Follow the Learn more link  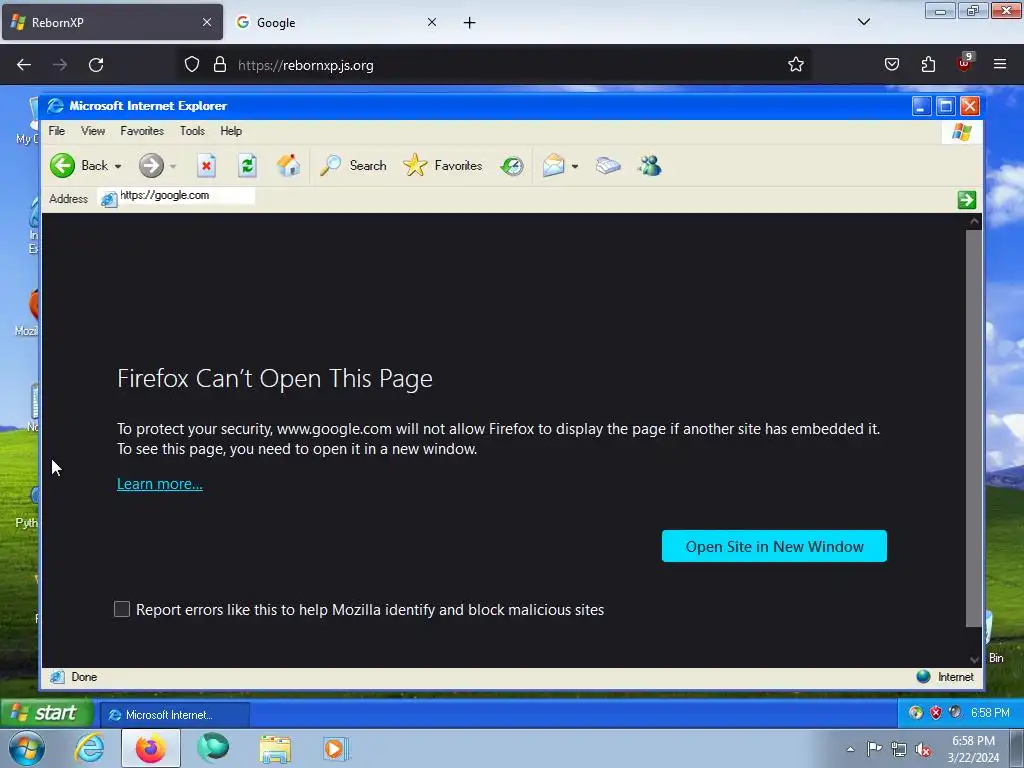(160, 484)
